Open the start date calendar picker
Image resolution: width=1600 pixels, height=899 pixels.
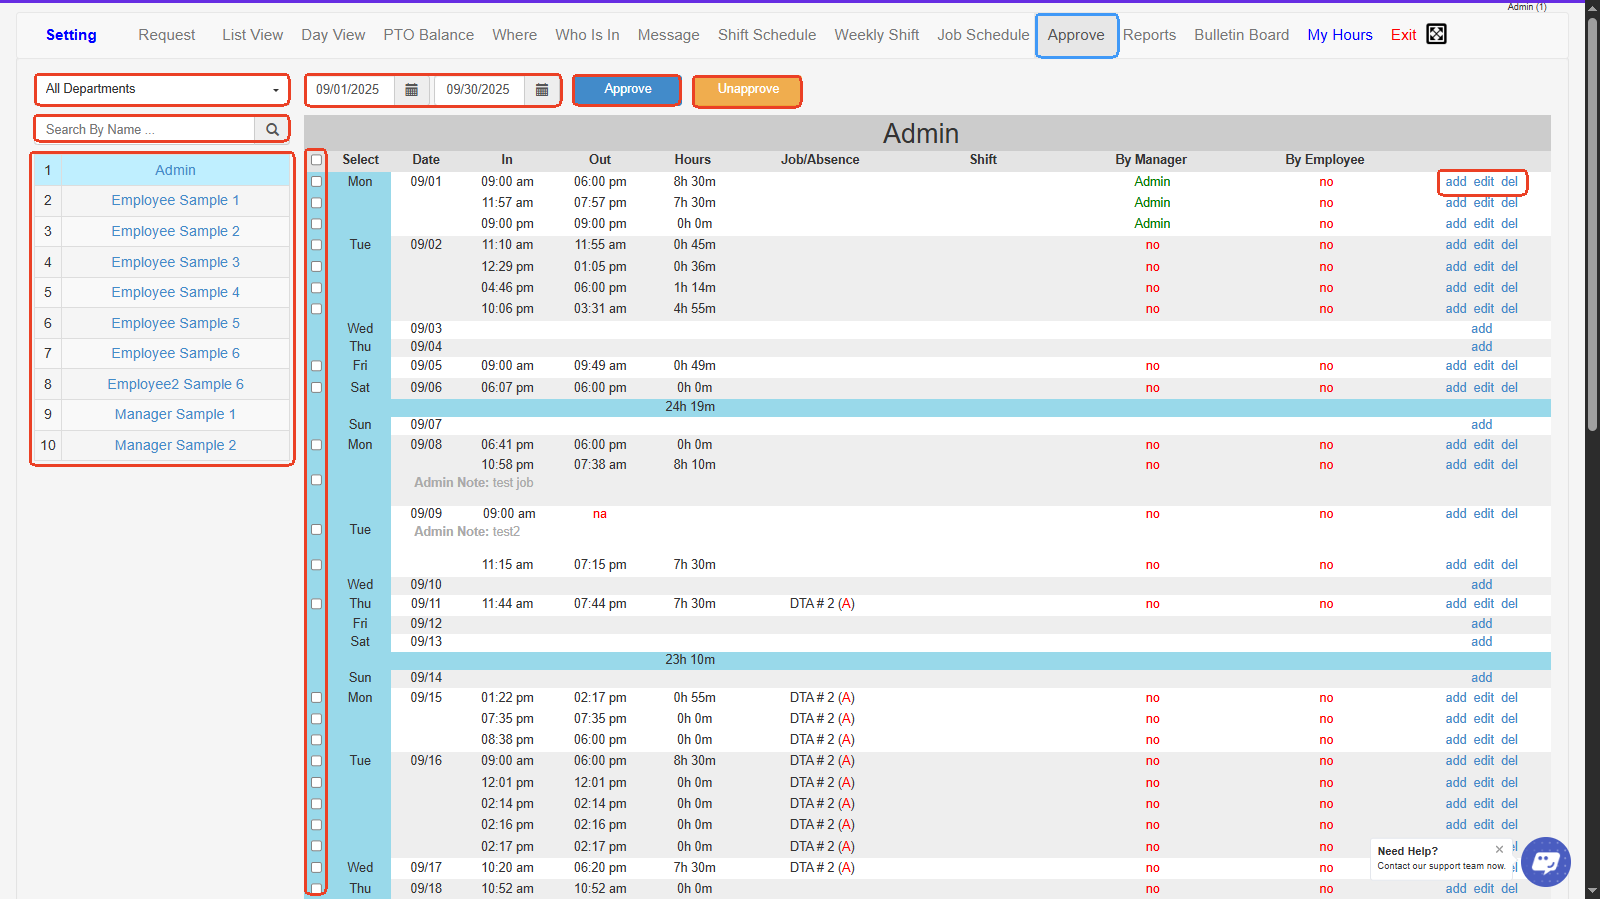(x=411, y=90)
